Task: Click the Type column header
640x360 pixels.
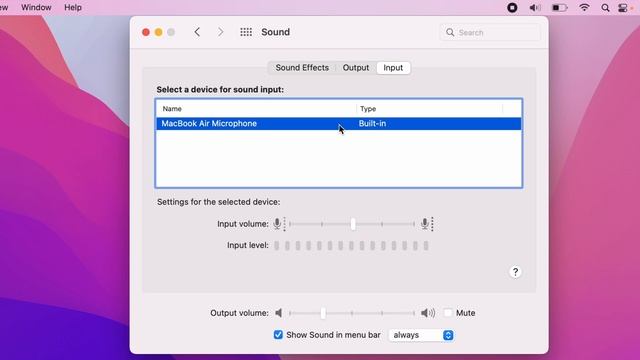Action: click(x=430, y=109)
